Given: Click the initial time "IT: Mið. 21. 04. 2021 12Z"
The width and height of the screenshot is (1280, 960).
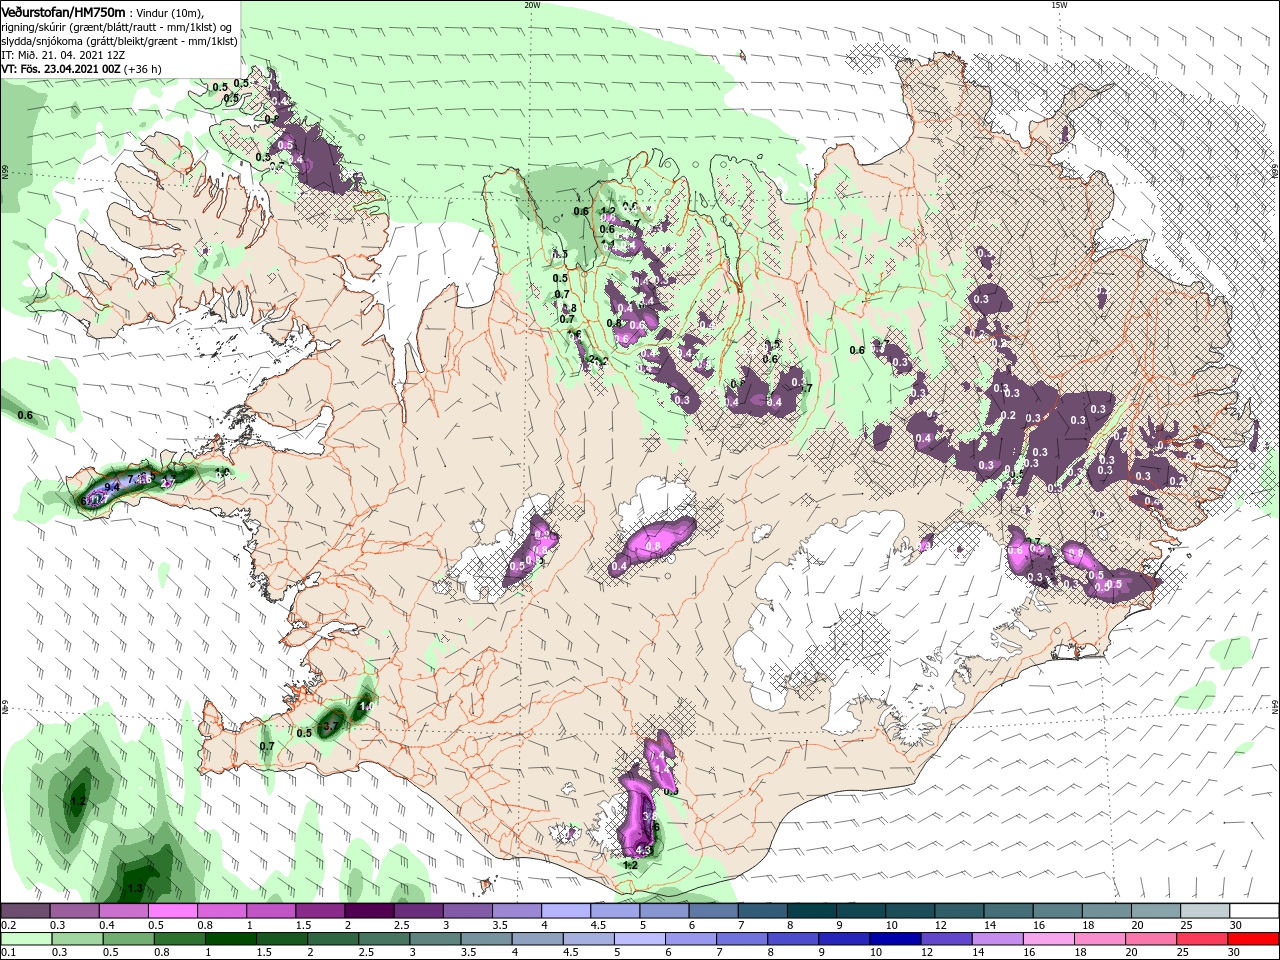Looking at the screenshot, I should [63, 54].
